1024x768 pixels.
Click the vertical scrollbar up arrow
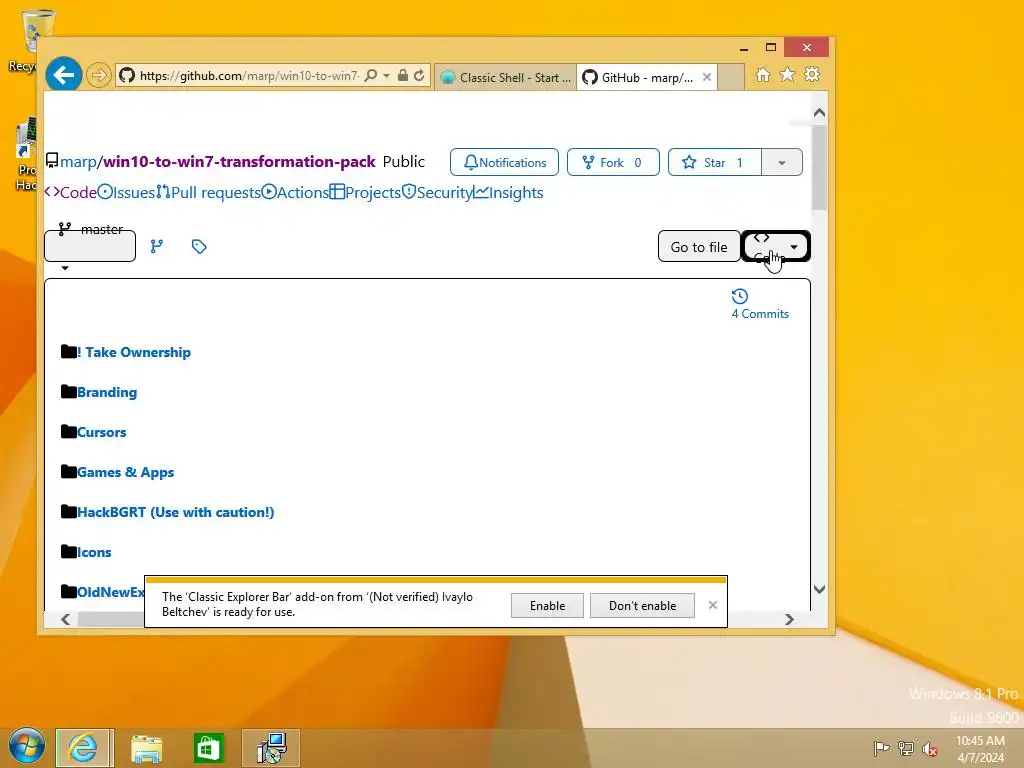820,113
